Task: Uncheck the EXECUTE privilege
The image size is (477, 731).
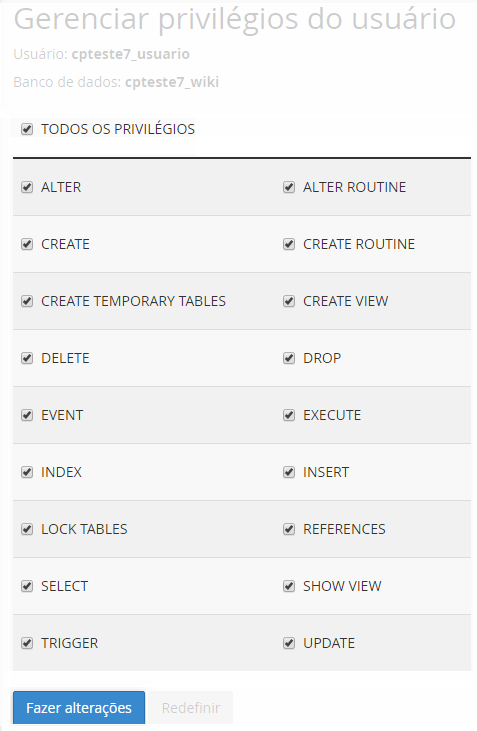Action: [x=289, y=415]
